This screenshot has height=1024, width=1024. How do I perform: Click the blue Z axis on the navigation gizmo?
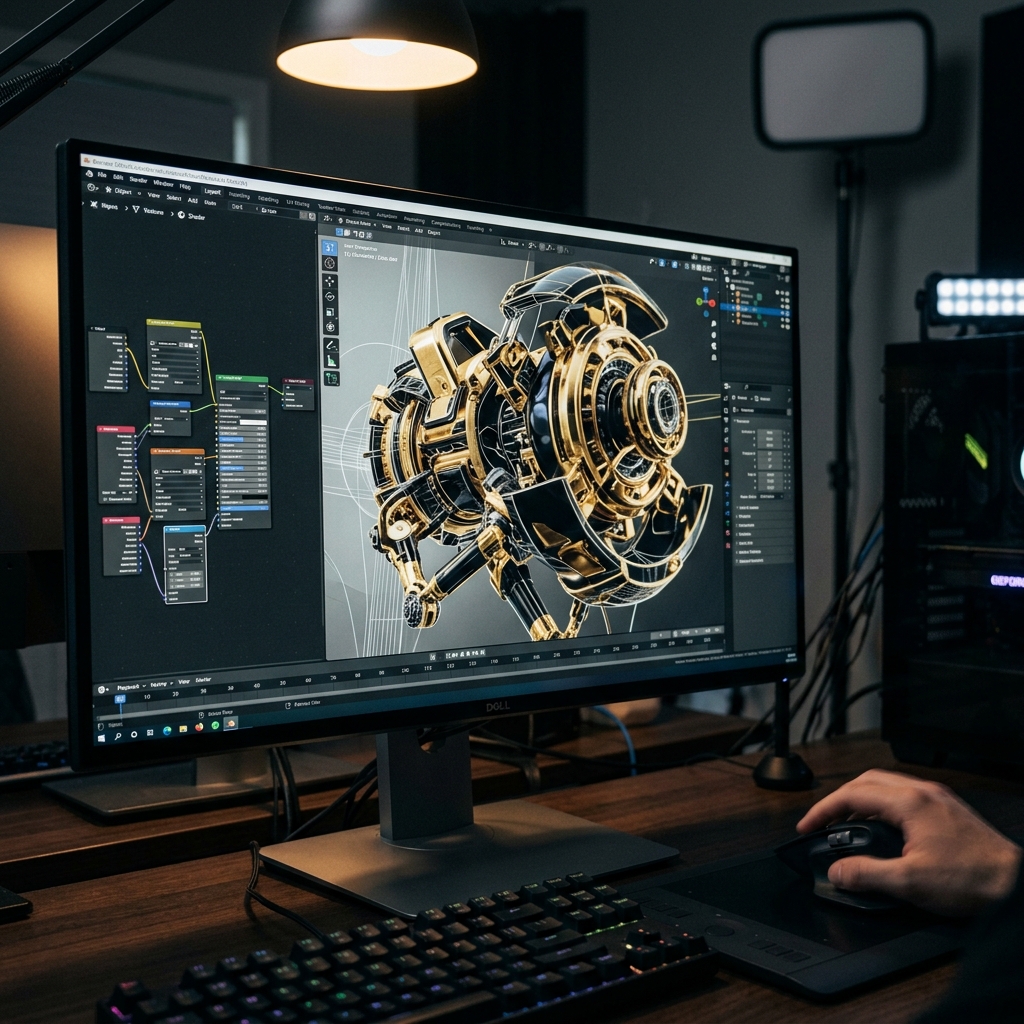point(706,290)
